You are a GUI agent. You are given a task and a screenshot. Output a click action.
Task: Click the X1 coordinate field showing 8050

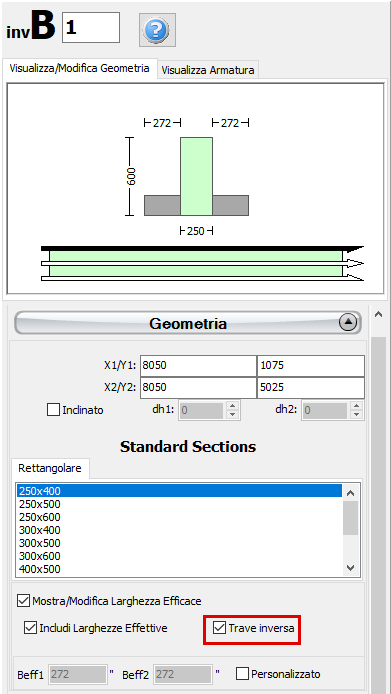tap(198, 366)
